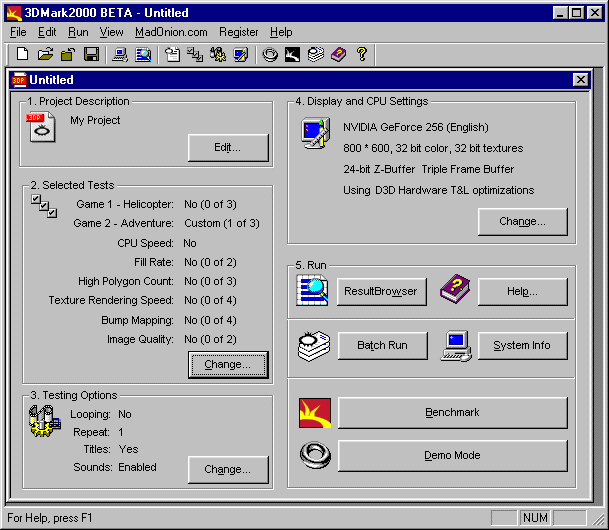Click Change... under Selected Tests
Screen dimensions: 609x530
coord(228,365)
